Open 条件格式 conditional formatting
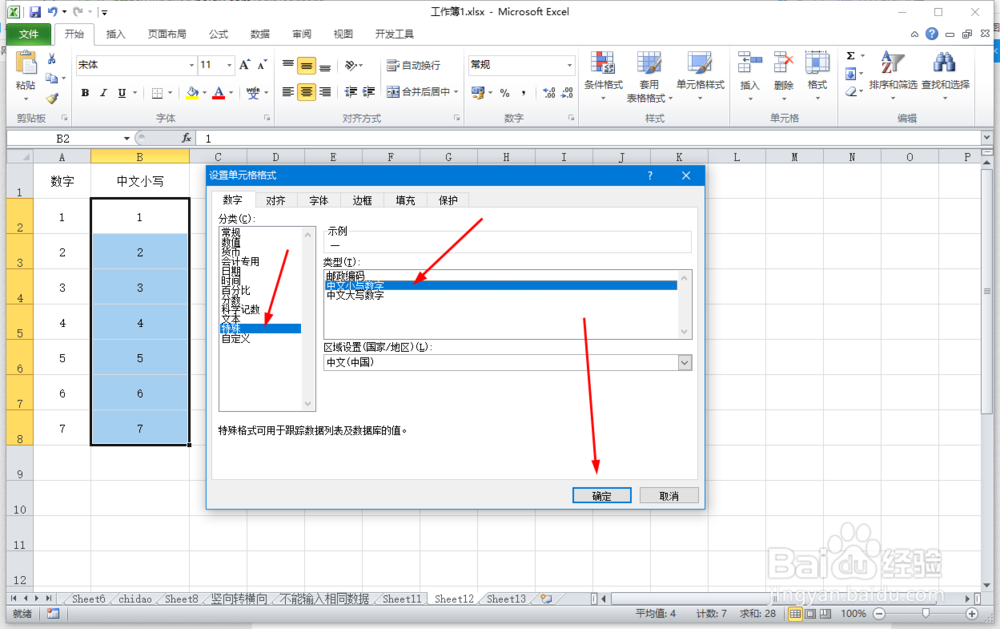This screenshot has width=1000, height=629. pos(603,75)
